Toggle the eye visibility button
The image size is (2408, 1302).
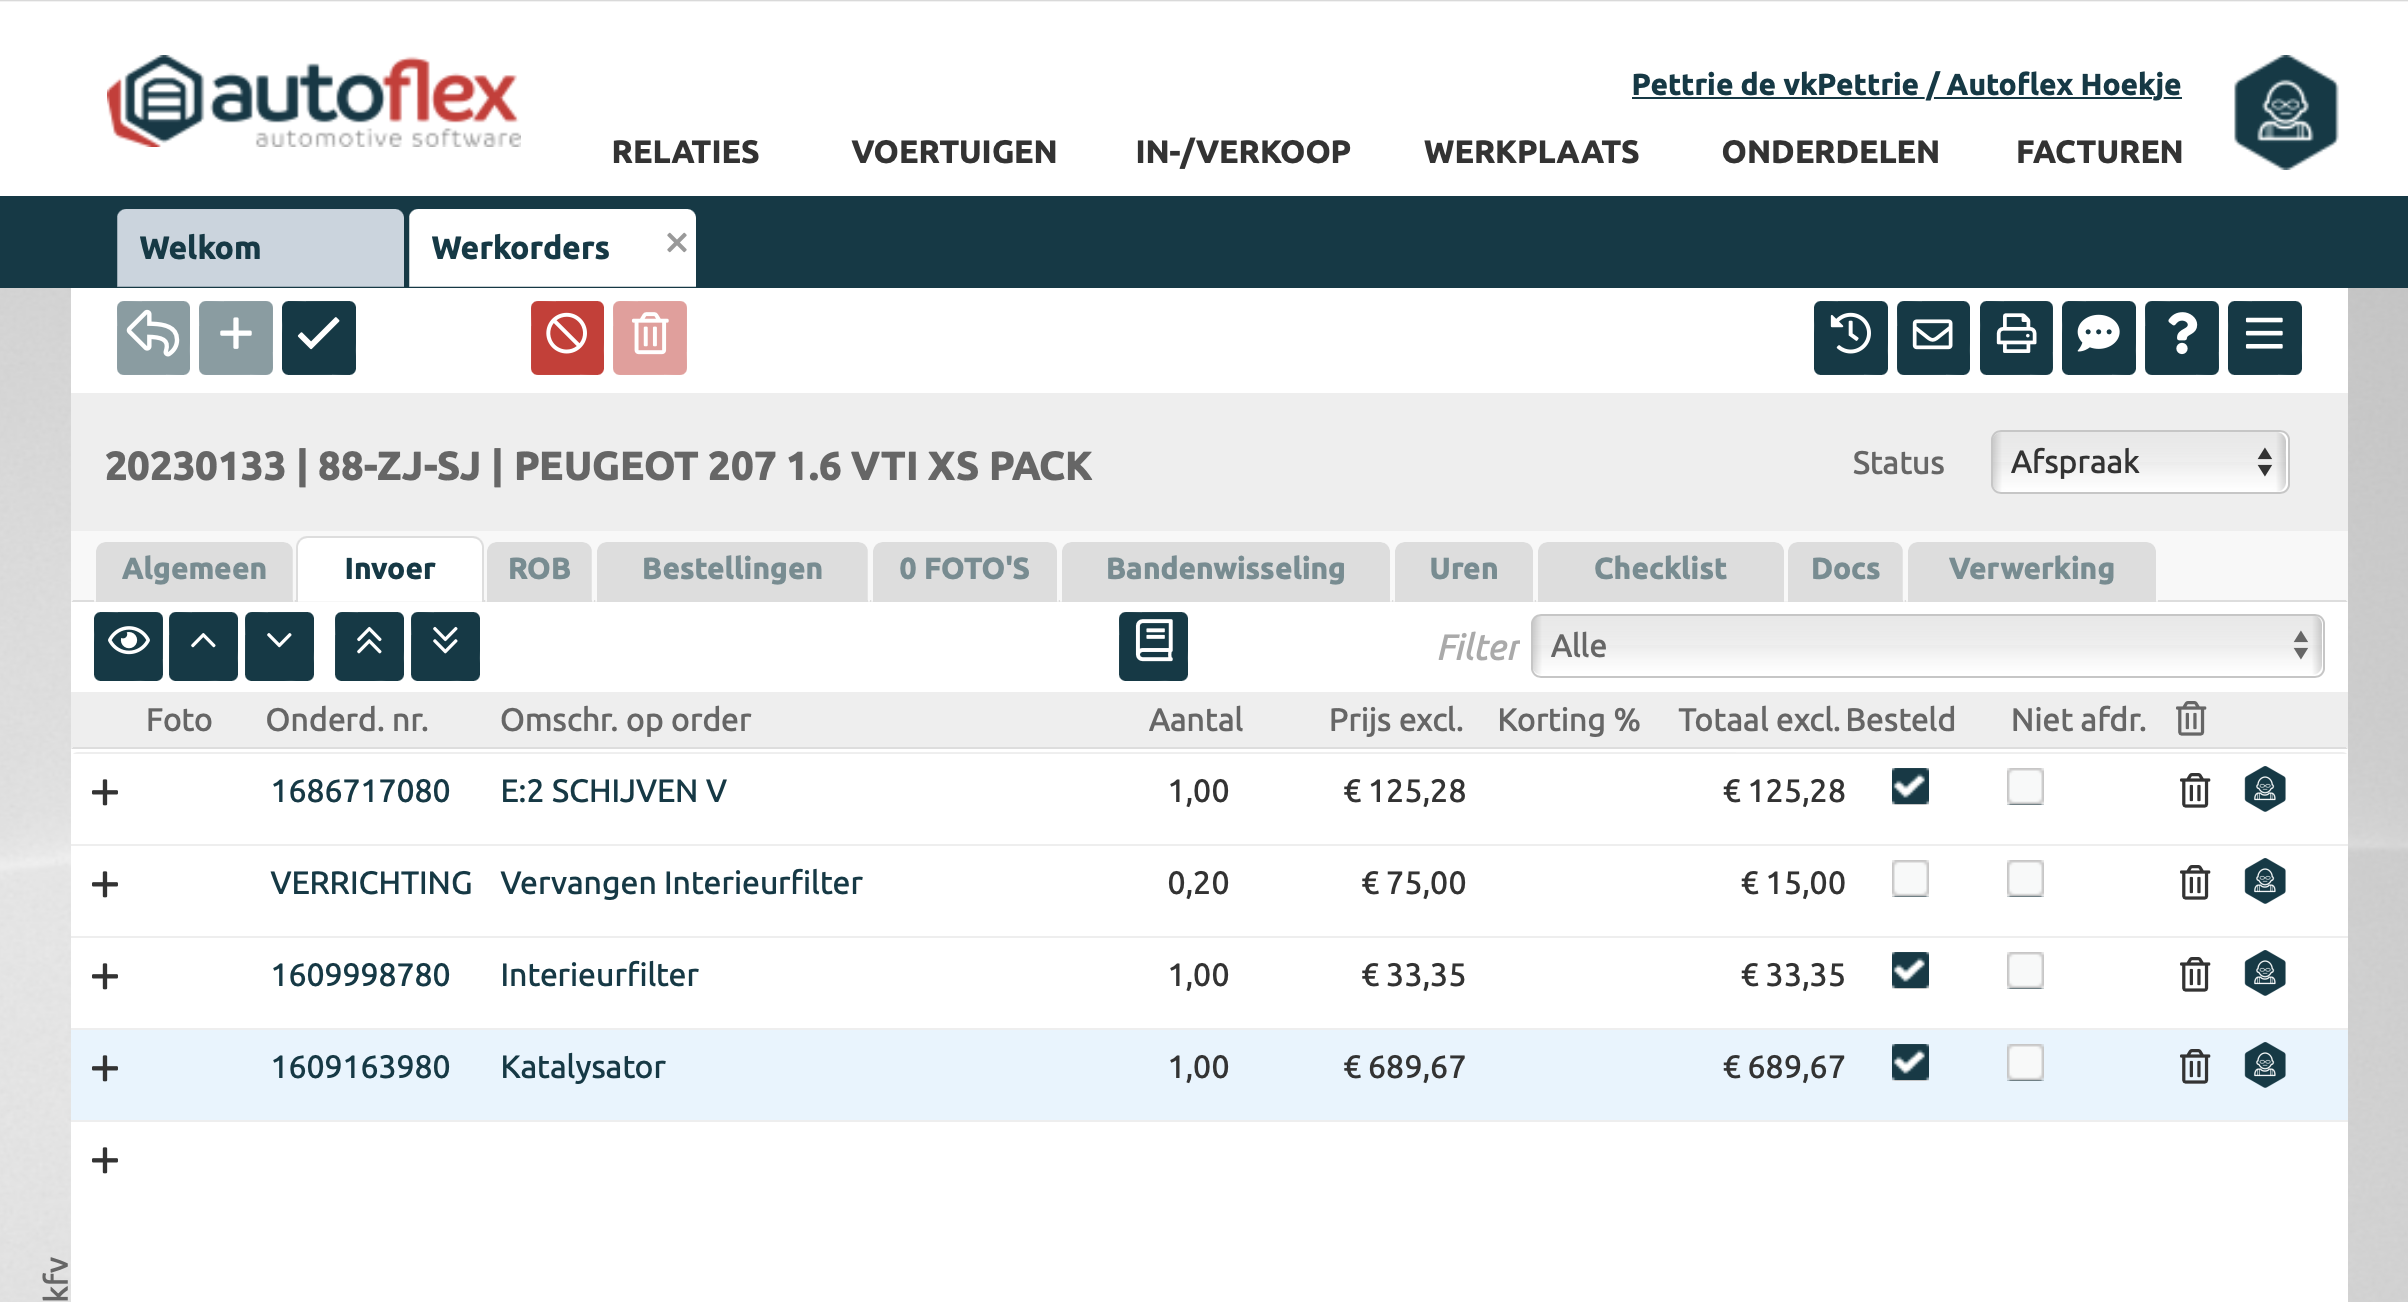(128, 645)
